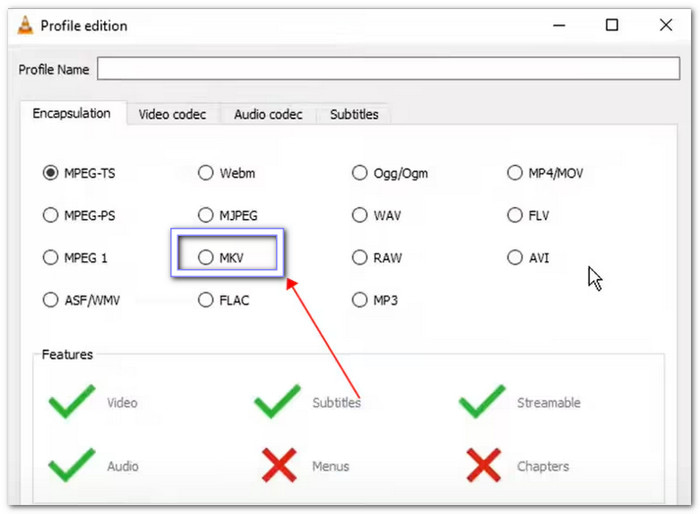Select the Ogg/Ogm radio button
Image resolution: width=700 pixels, height=514 pixels.
360,173
